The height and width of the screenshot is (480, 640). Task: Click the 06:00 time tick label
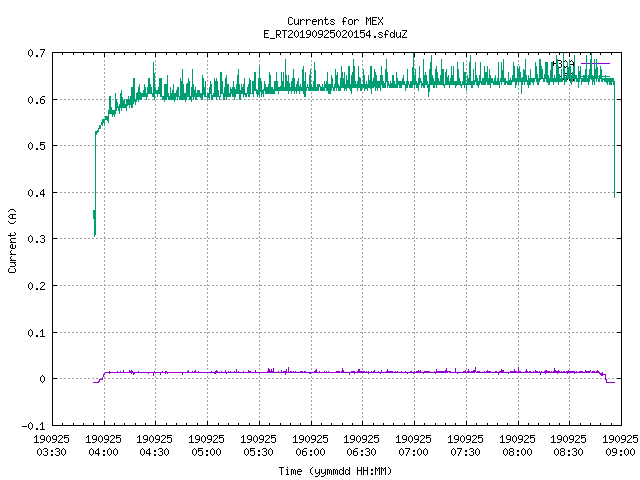(310, 452)
